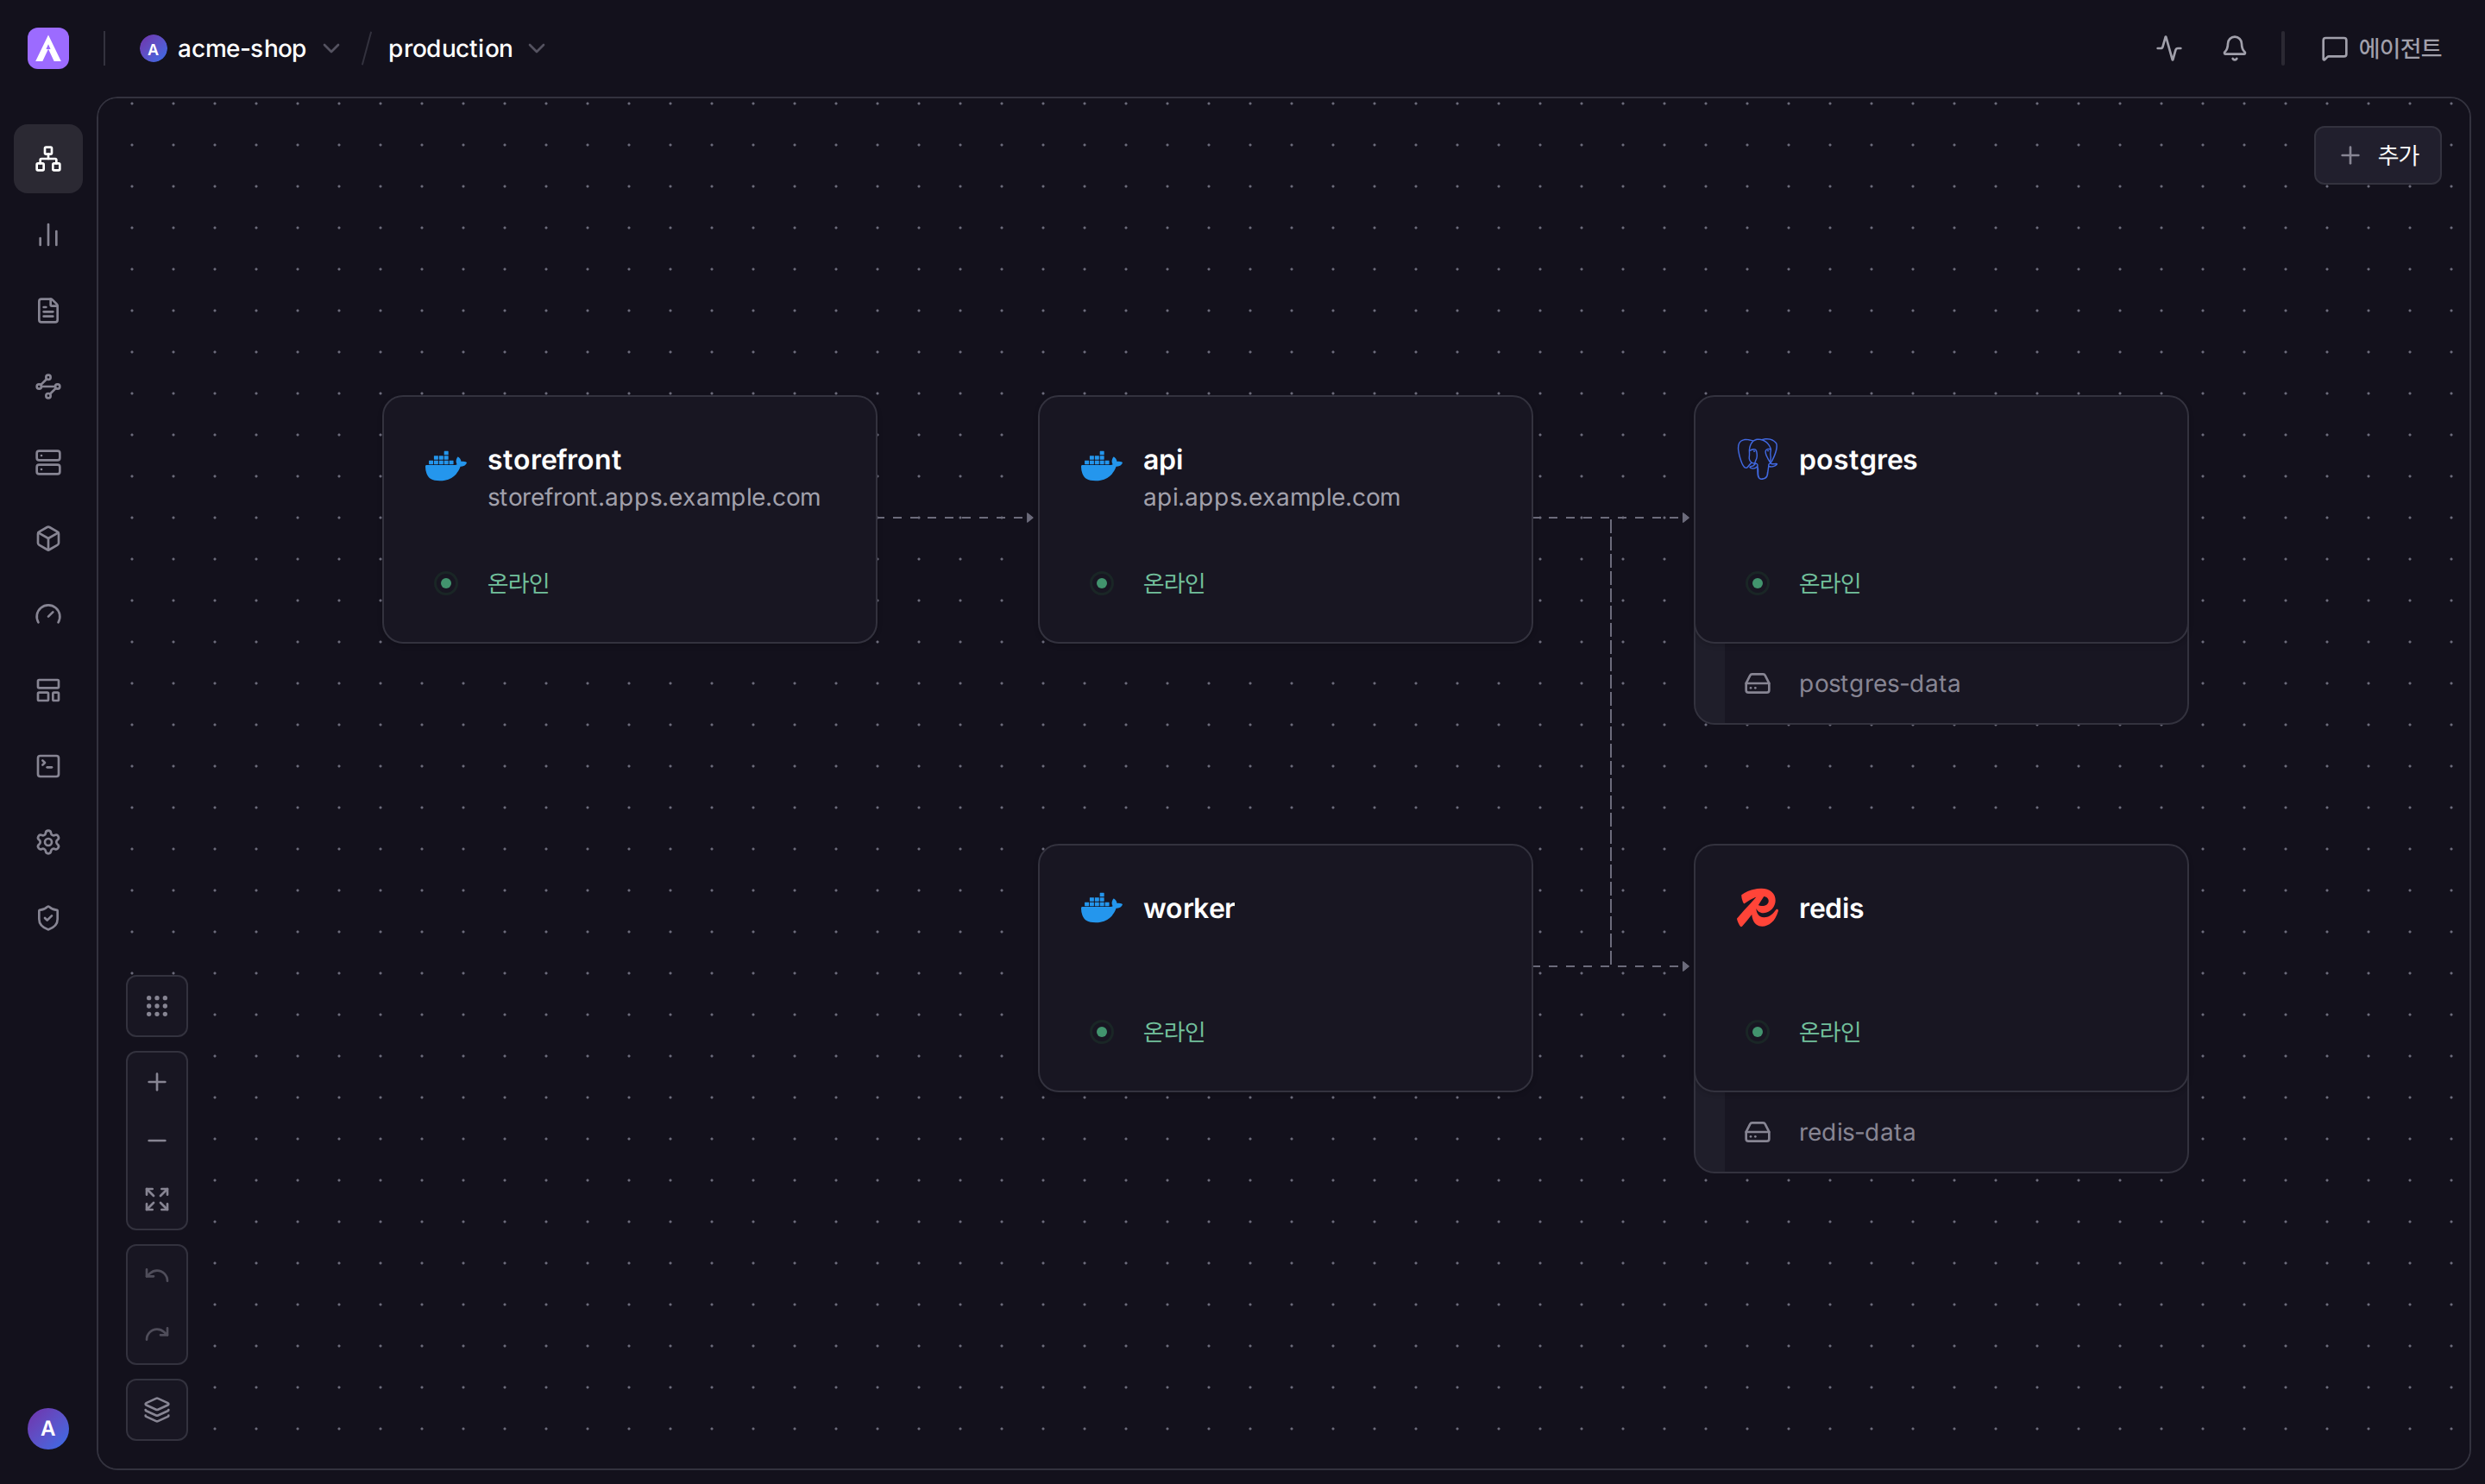Toggle the canvas grid dots button
The width and height of the screenshot is (2485, 1484).
pos(157,1006)
